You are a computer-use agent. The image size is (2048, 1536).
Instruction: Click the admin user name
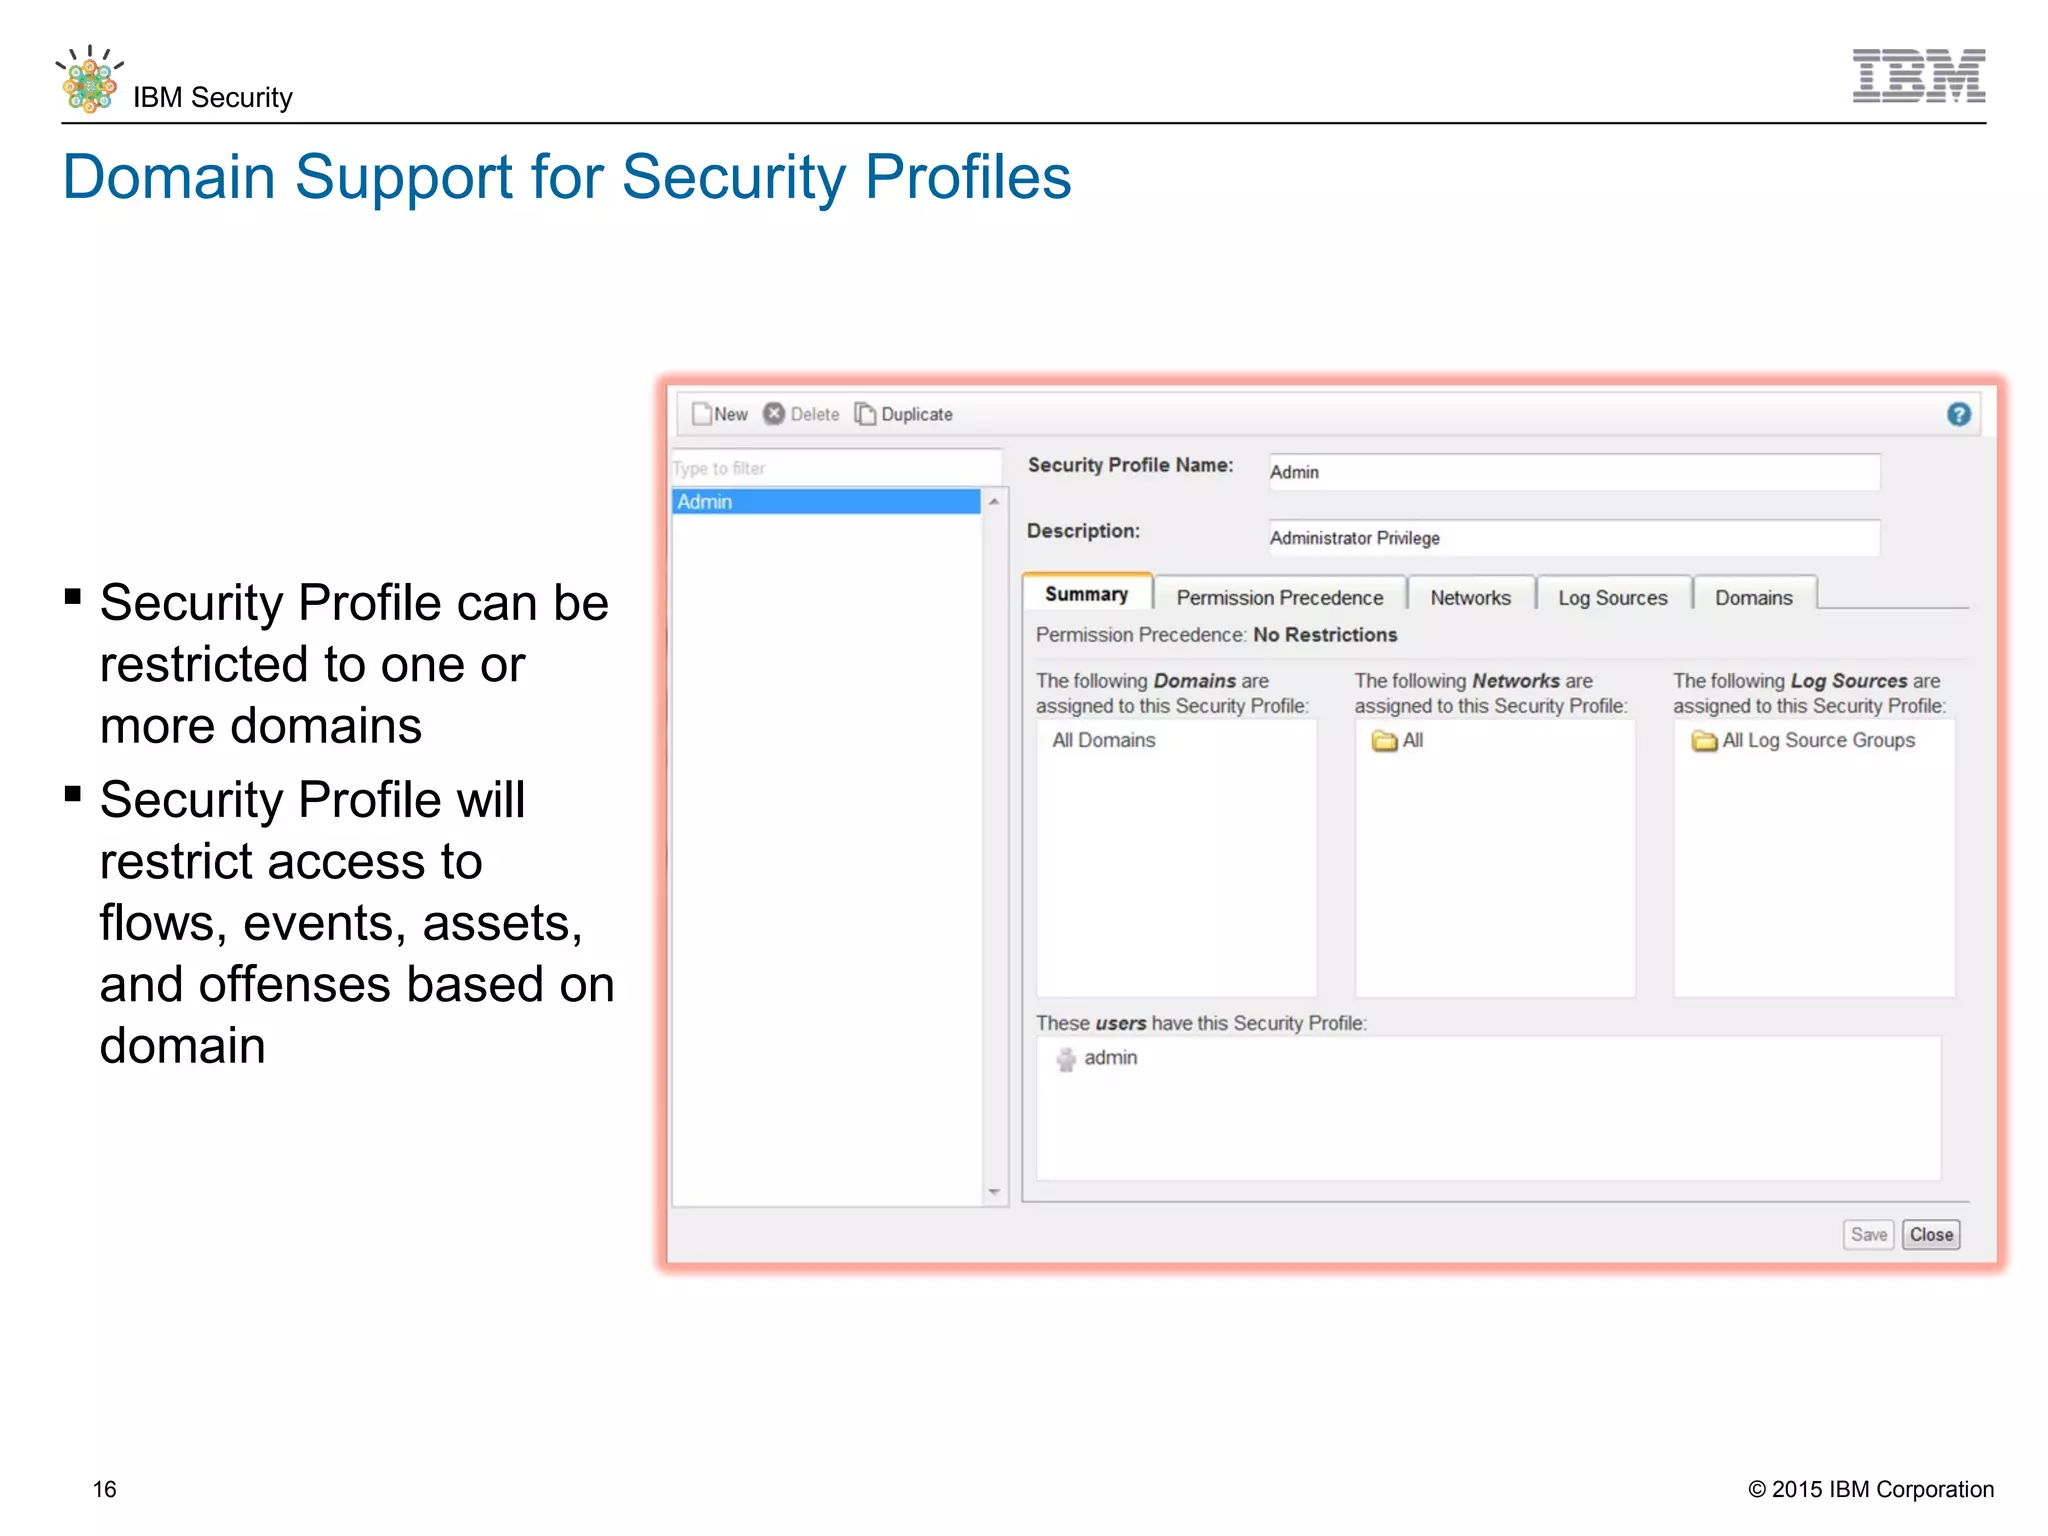(1111, 1058)
